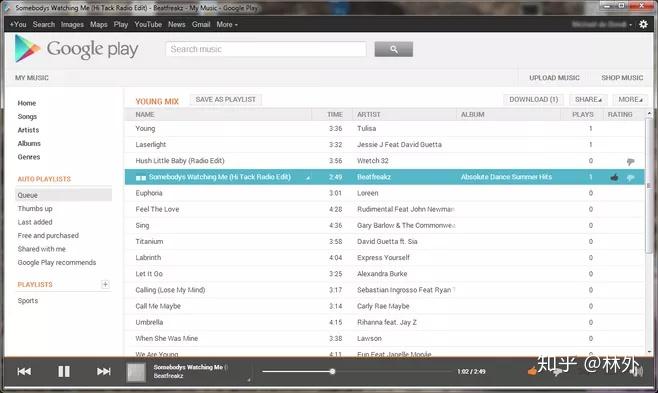Select Thumbs up auto playlist
Viewport: 658px width, 393px height.
pos(35,208)
